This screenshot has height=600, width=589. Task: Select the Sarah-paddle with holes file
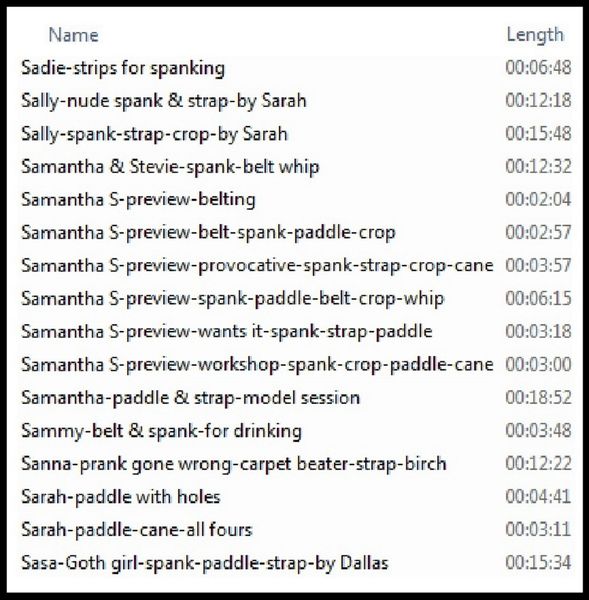tap(295, 497)
